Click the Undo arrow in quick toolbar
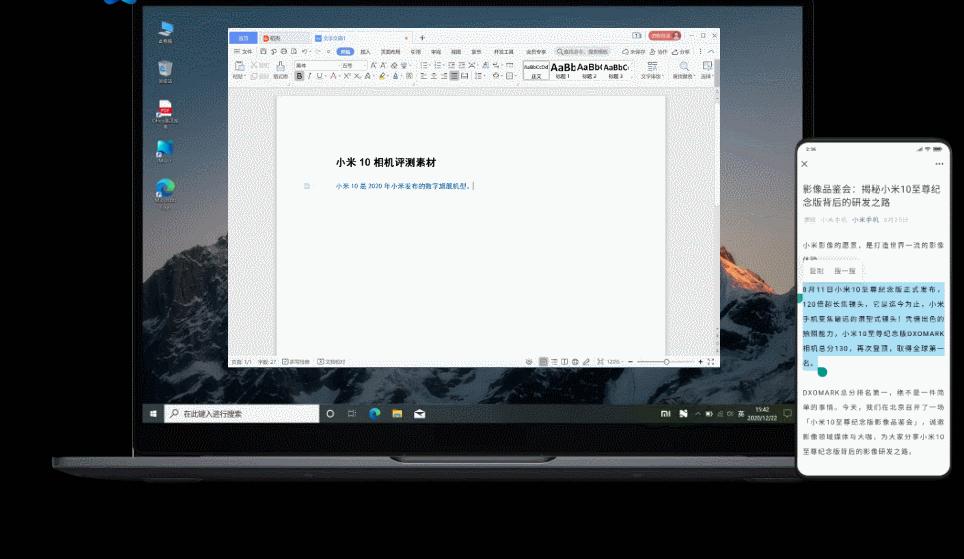 tap(304, 52)
